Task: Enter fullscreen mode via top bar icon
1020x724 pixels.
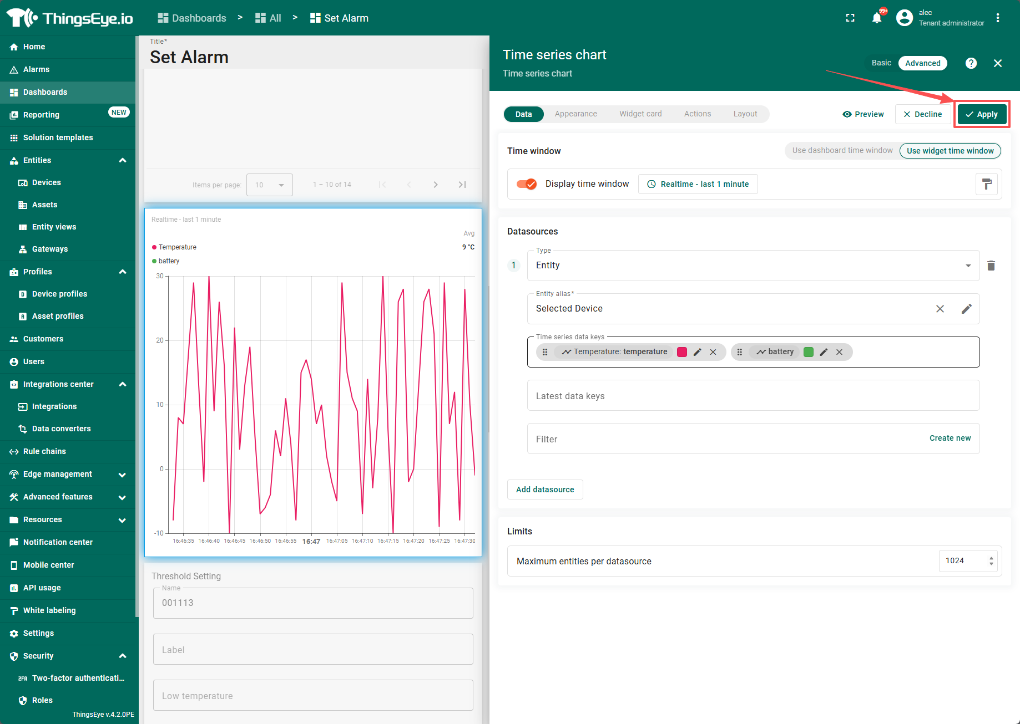Action: (850, 18)
